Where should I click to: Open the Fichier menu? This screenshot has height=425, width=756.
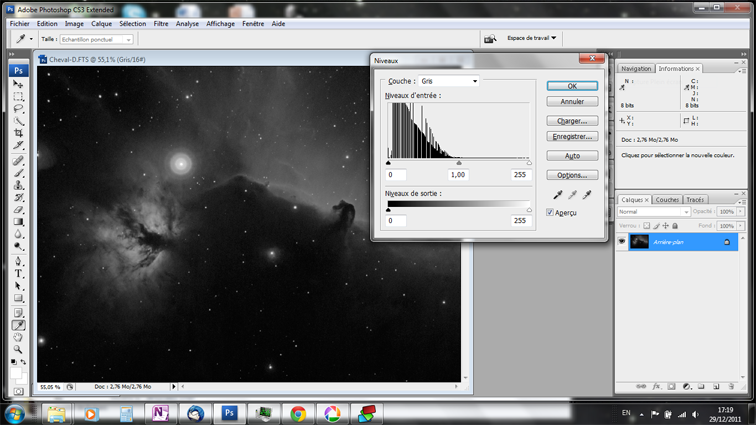tap(19, 24)
